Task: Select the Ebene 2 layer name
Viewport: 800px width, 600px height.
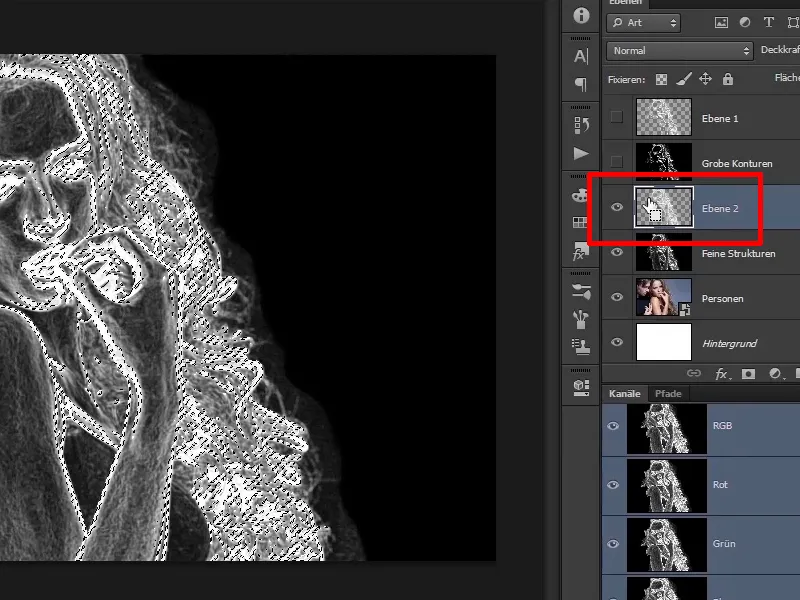Action: [x=720, y=208]
